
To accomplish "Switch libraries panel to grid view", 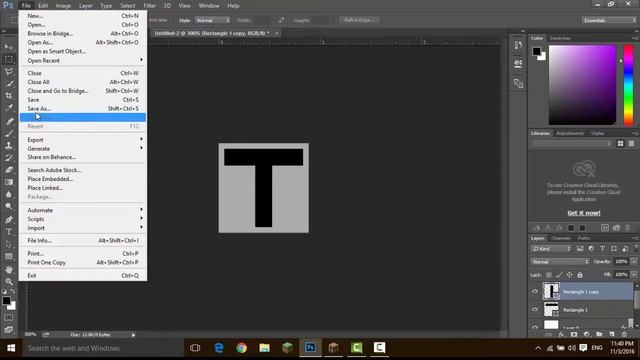I will coord(620,143).
